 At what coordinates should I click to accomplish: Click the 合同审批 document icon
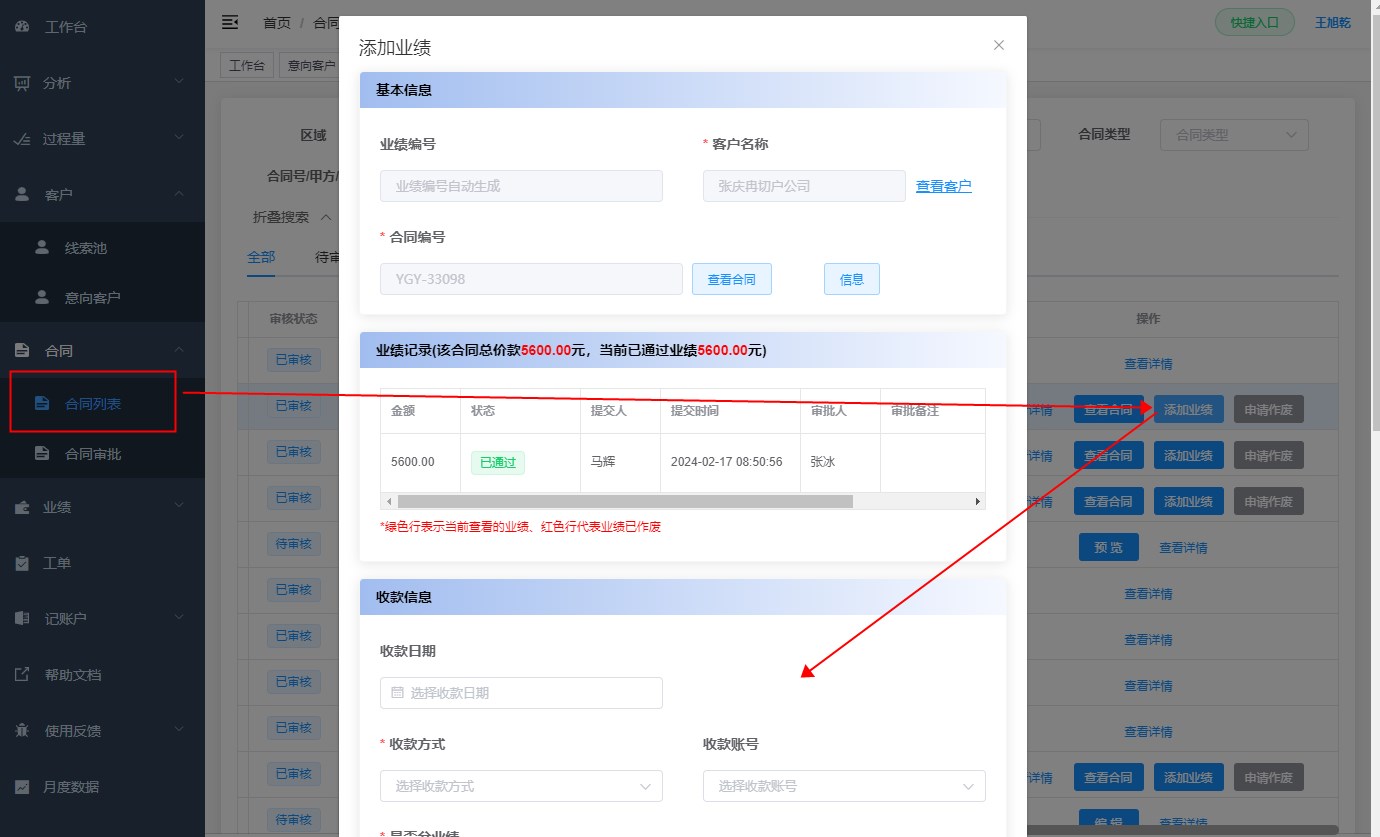[42, 453]
